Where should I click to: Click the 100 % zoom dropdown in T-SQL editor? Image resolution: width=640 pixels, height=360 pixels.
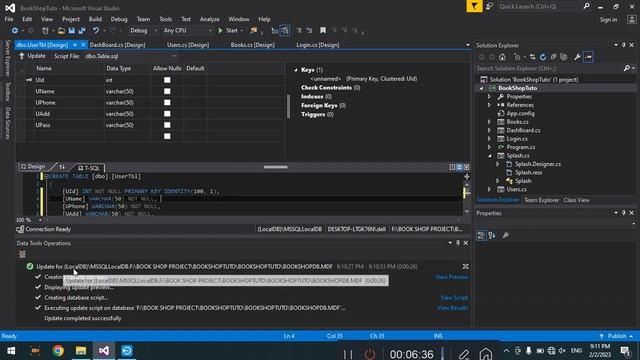tap(29, 220)
